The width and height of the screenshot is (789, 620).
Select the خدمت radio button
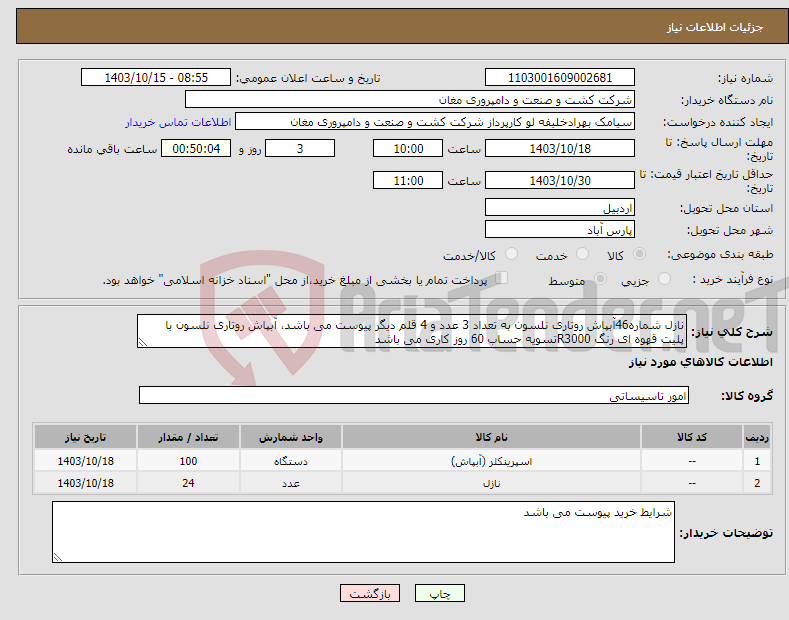coord(582,254)
